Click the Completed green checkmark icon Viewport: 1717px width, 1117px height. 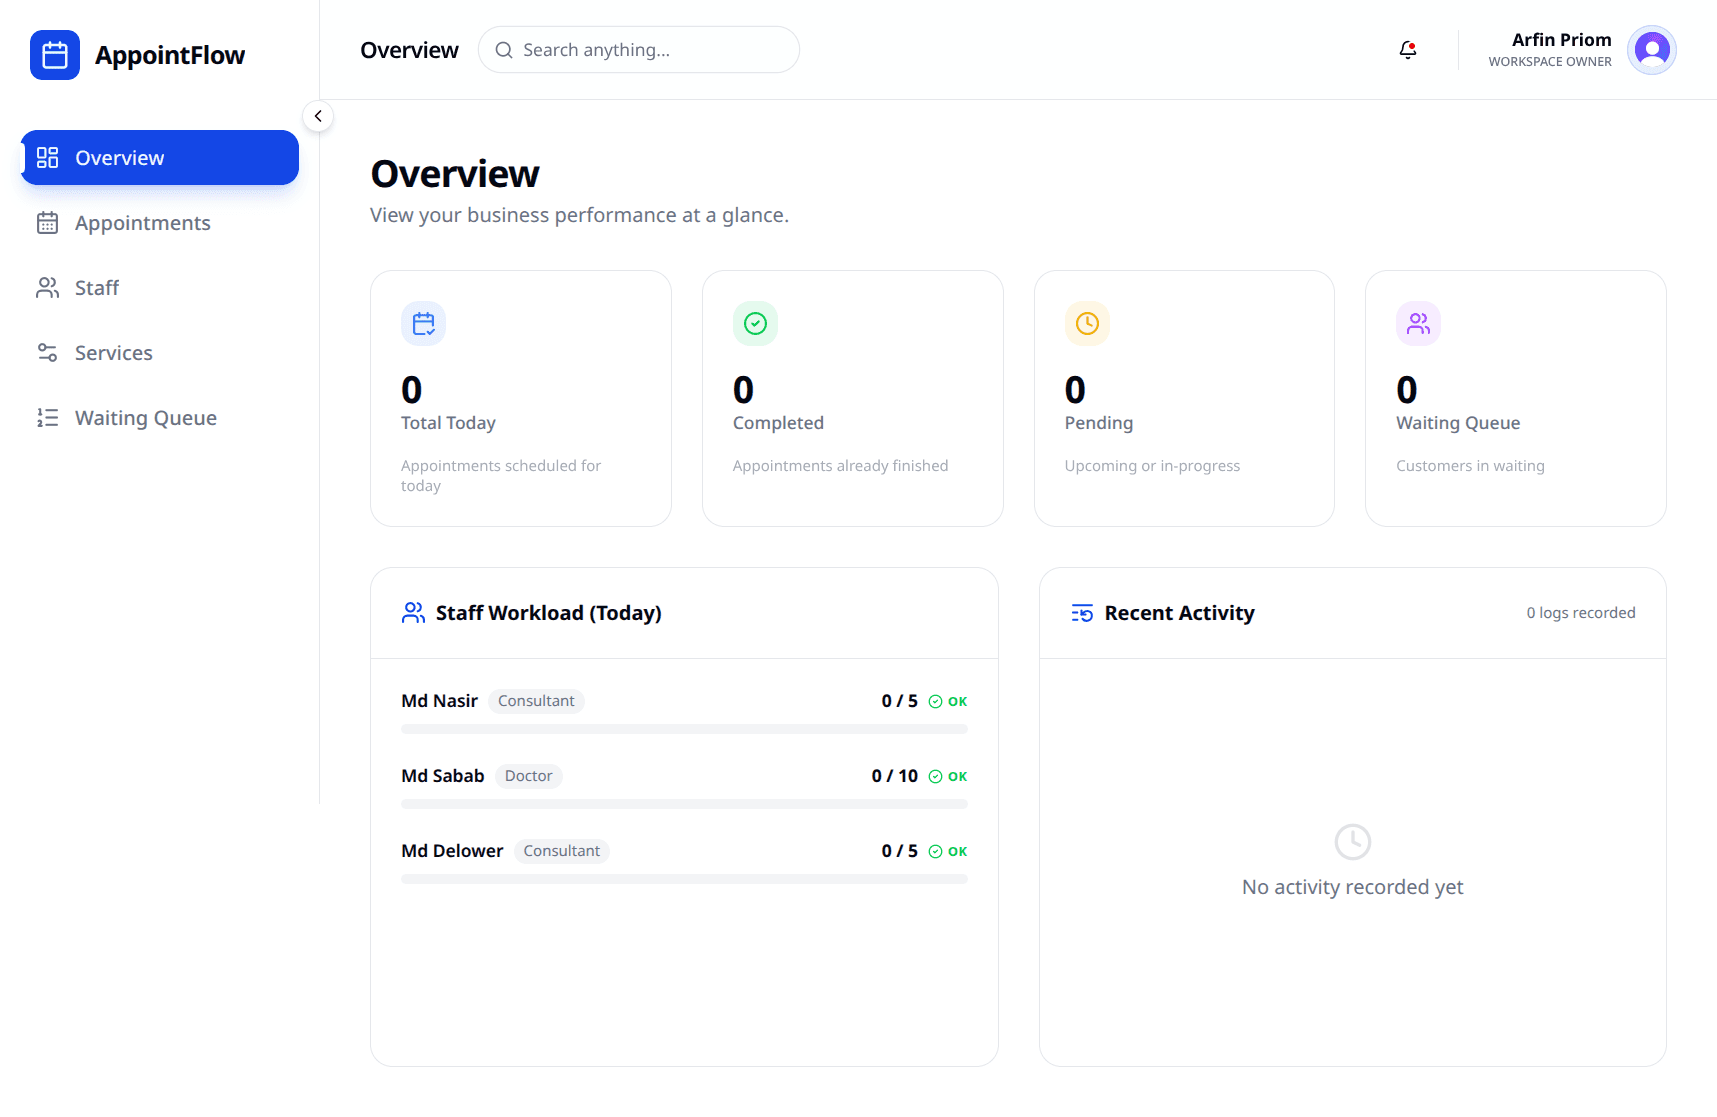755,323
